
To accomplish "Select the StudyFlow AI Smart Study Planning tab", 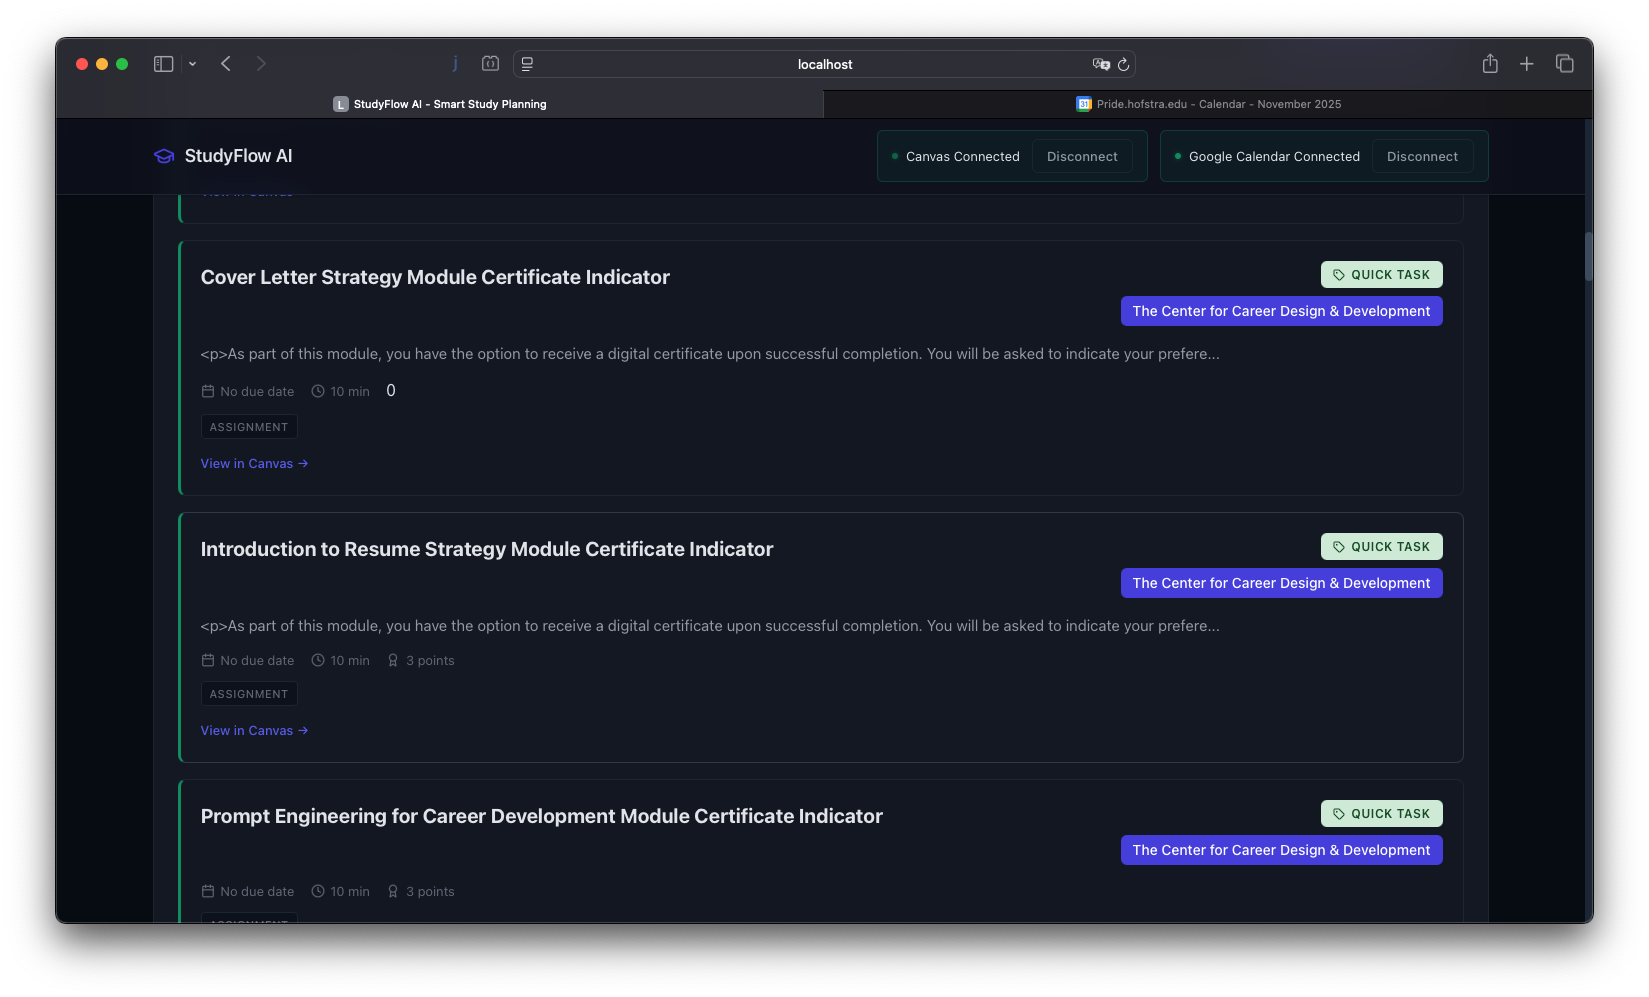I will [x=440, y=104].
